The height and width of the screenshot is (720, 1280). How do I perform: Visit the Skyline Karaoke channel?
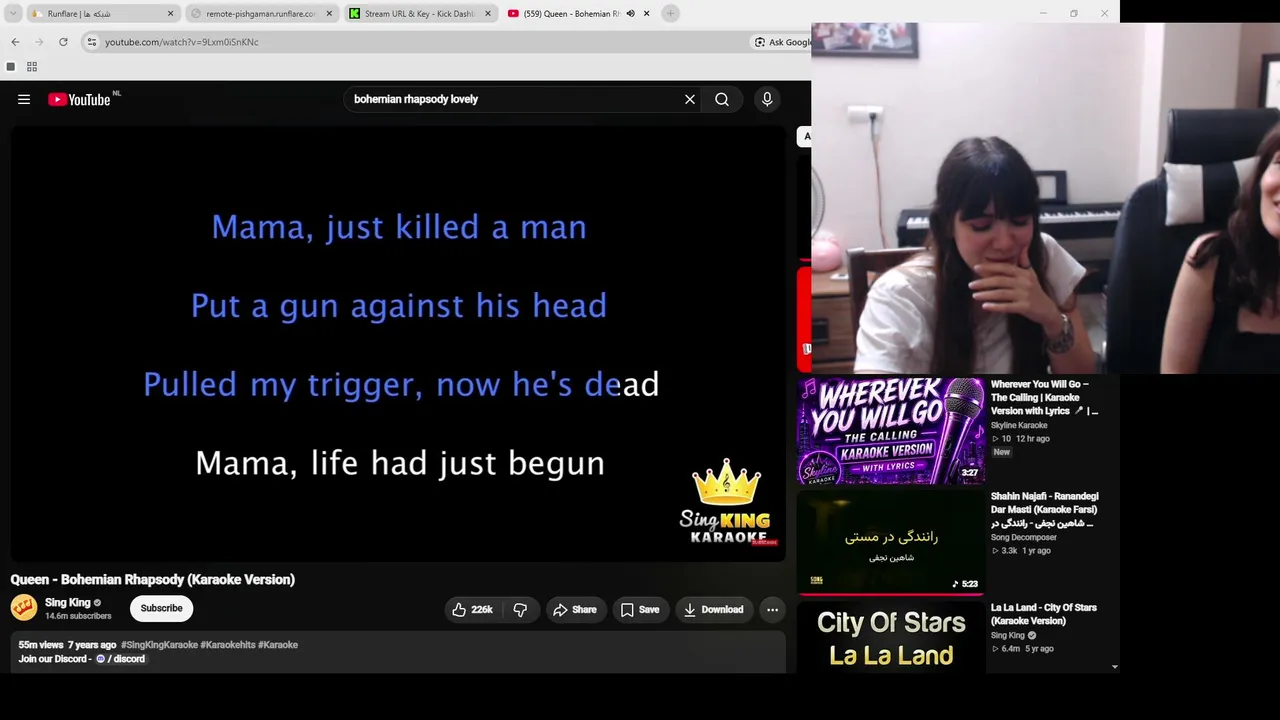1019,425
